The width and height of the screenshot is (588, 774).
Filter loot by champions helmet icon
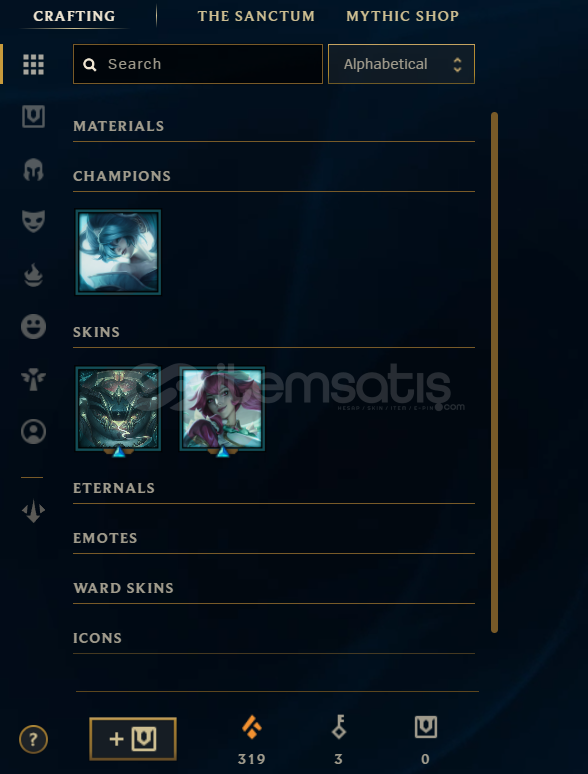pyautogui.click(x=34, y=170)
